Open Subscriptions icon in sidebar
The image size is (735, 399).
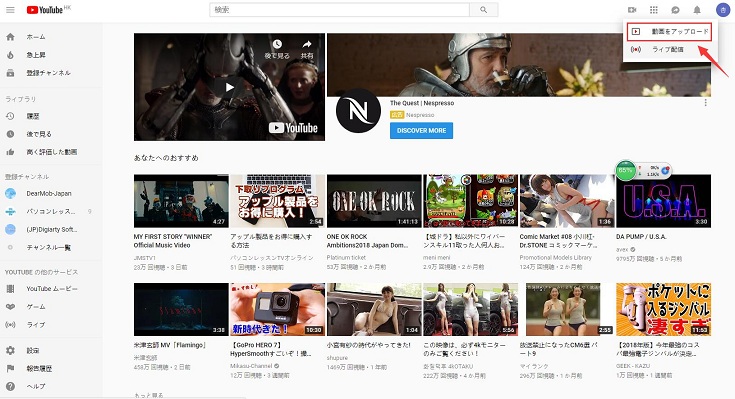coord(10,73)
